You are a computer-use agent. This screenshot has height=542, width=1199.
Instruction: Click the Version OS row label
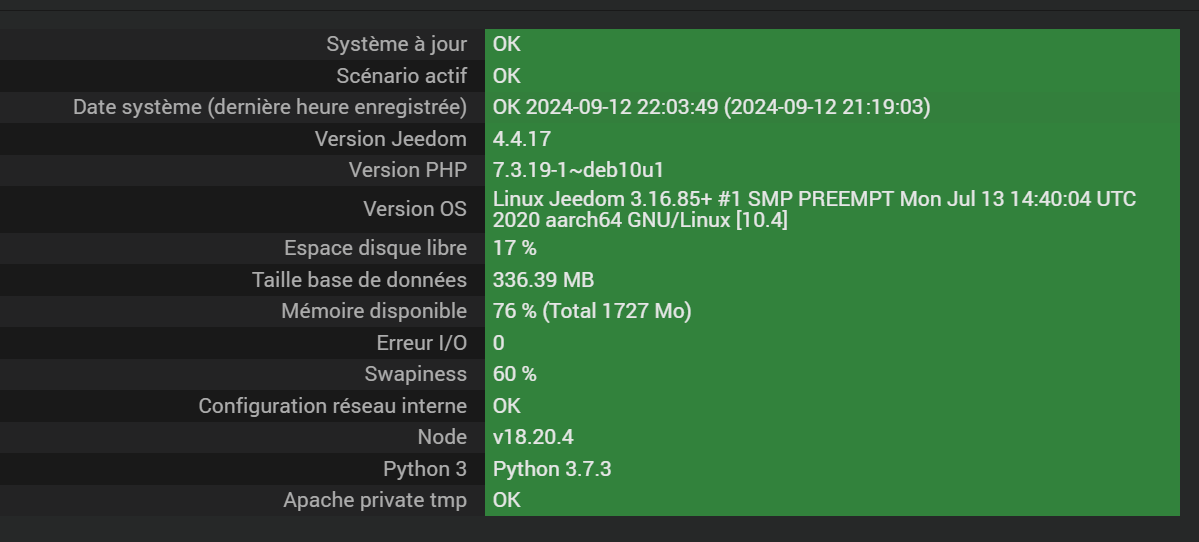pos(414,209)
